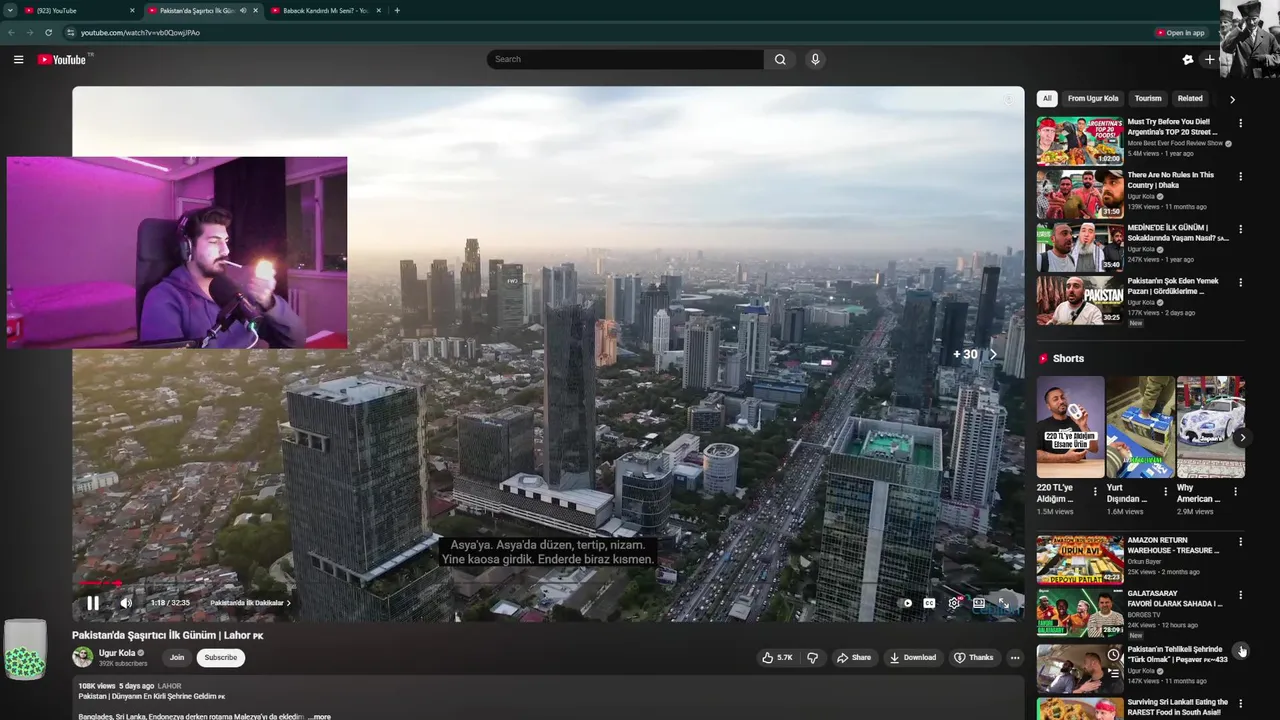Open options for 'Must Try Before You Die' video
This screenshot has height=720, width=1280.
point(1240,123)
